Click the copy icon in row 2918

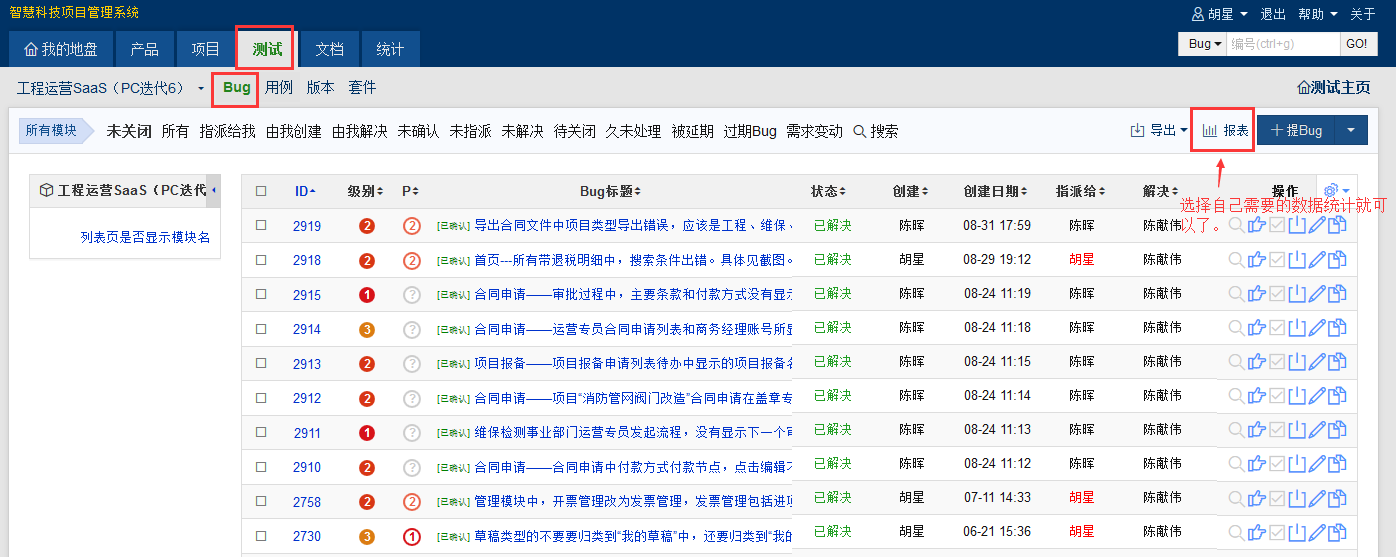1337,260
